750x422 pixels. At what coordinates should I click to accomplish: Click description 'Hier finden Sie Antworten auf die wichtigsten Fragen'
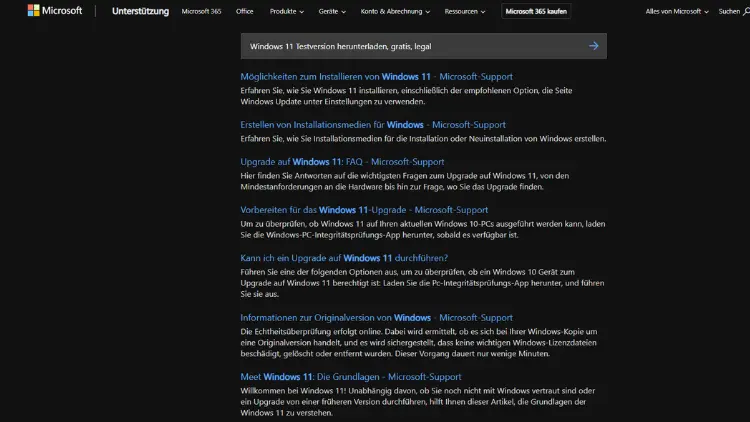[405, 181]
